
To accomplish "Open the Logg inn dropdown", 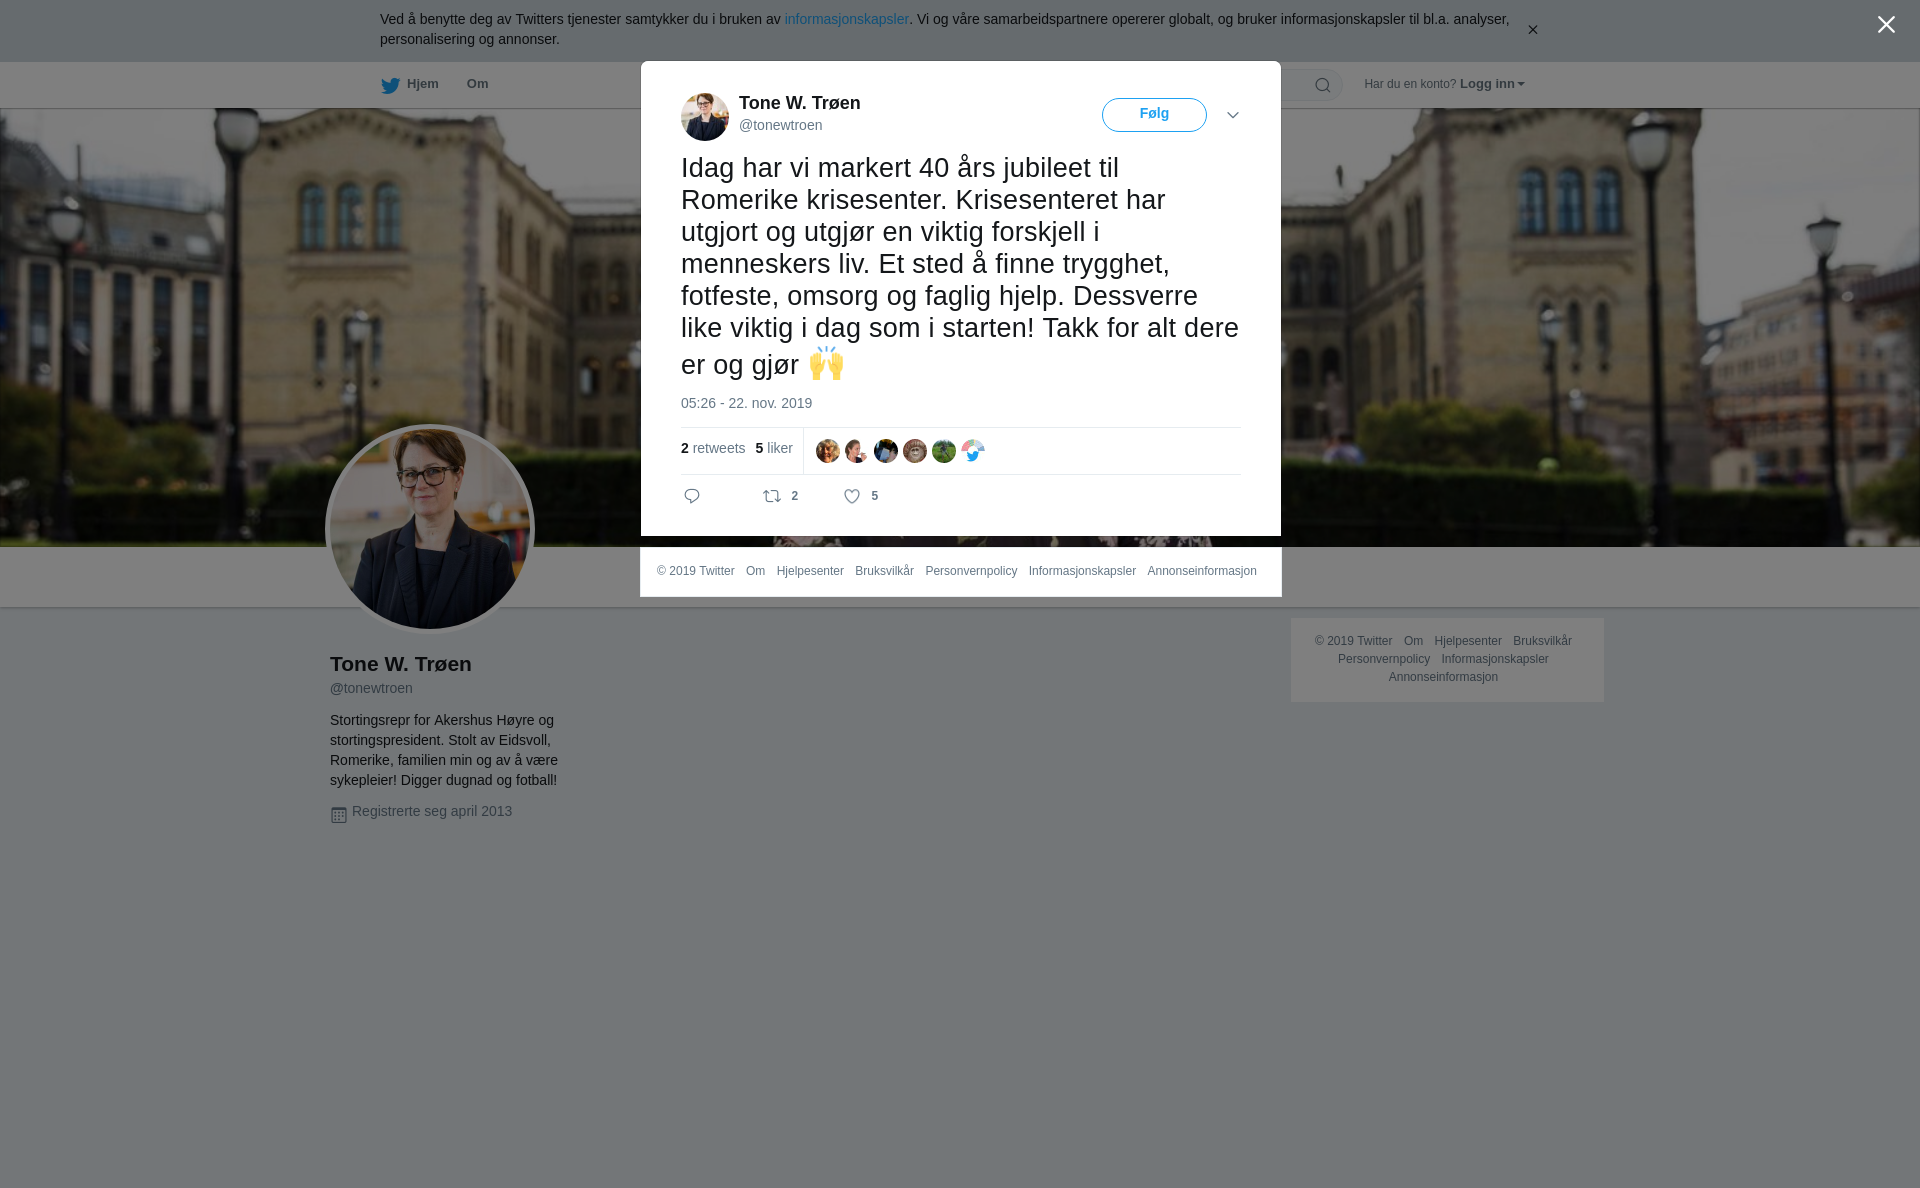I will pyautogui.click(x=1492, y=84).
